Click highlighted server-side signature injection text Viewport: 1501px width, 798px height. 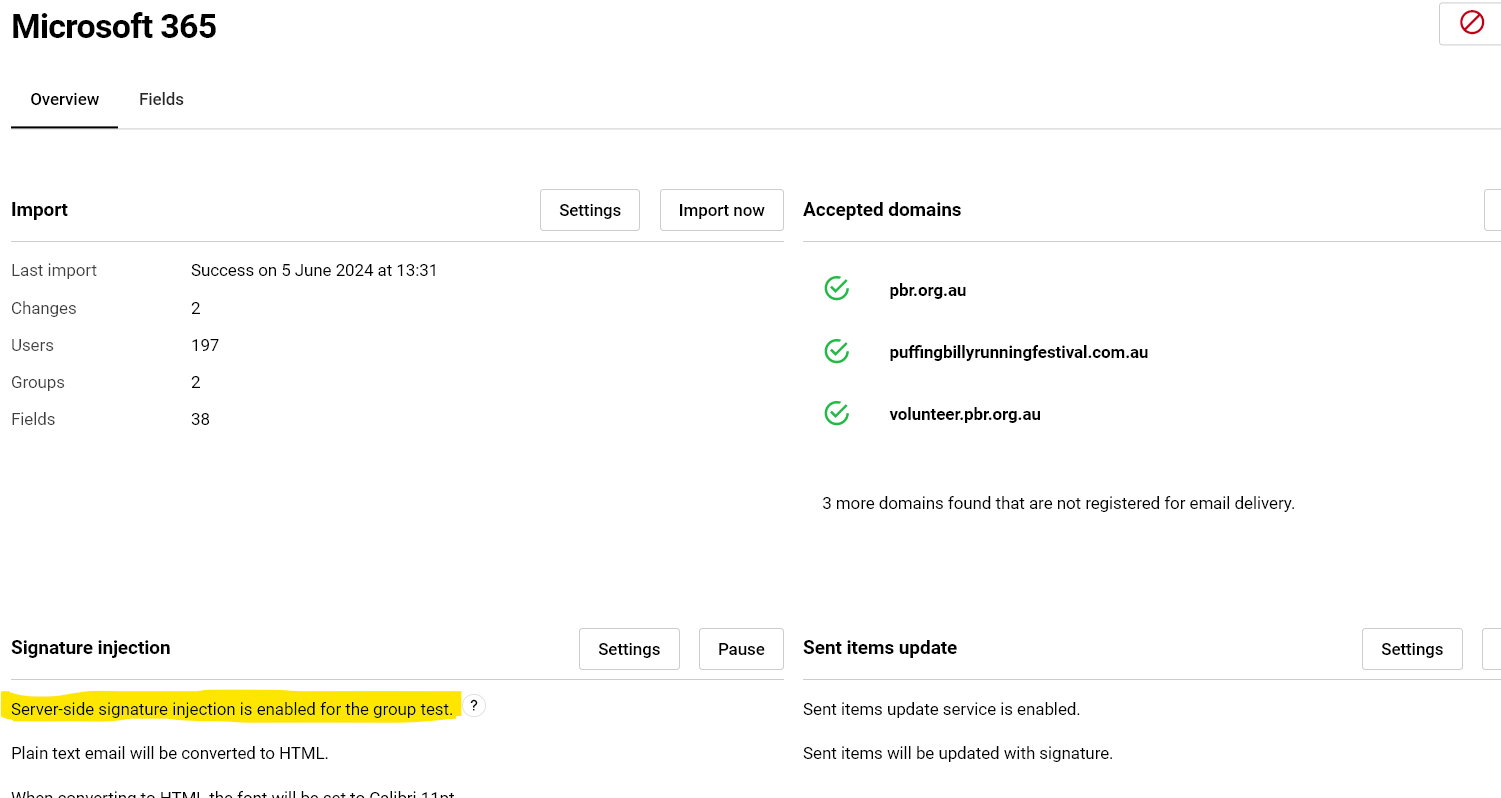(232, 709)
